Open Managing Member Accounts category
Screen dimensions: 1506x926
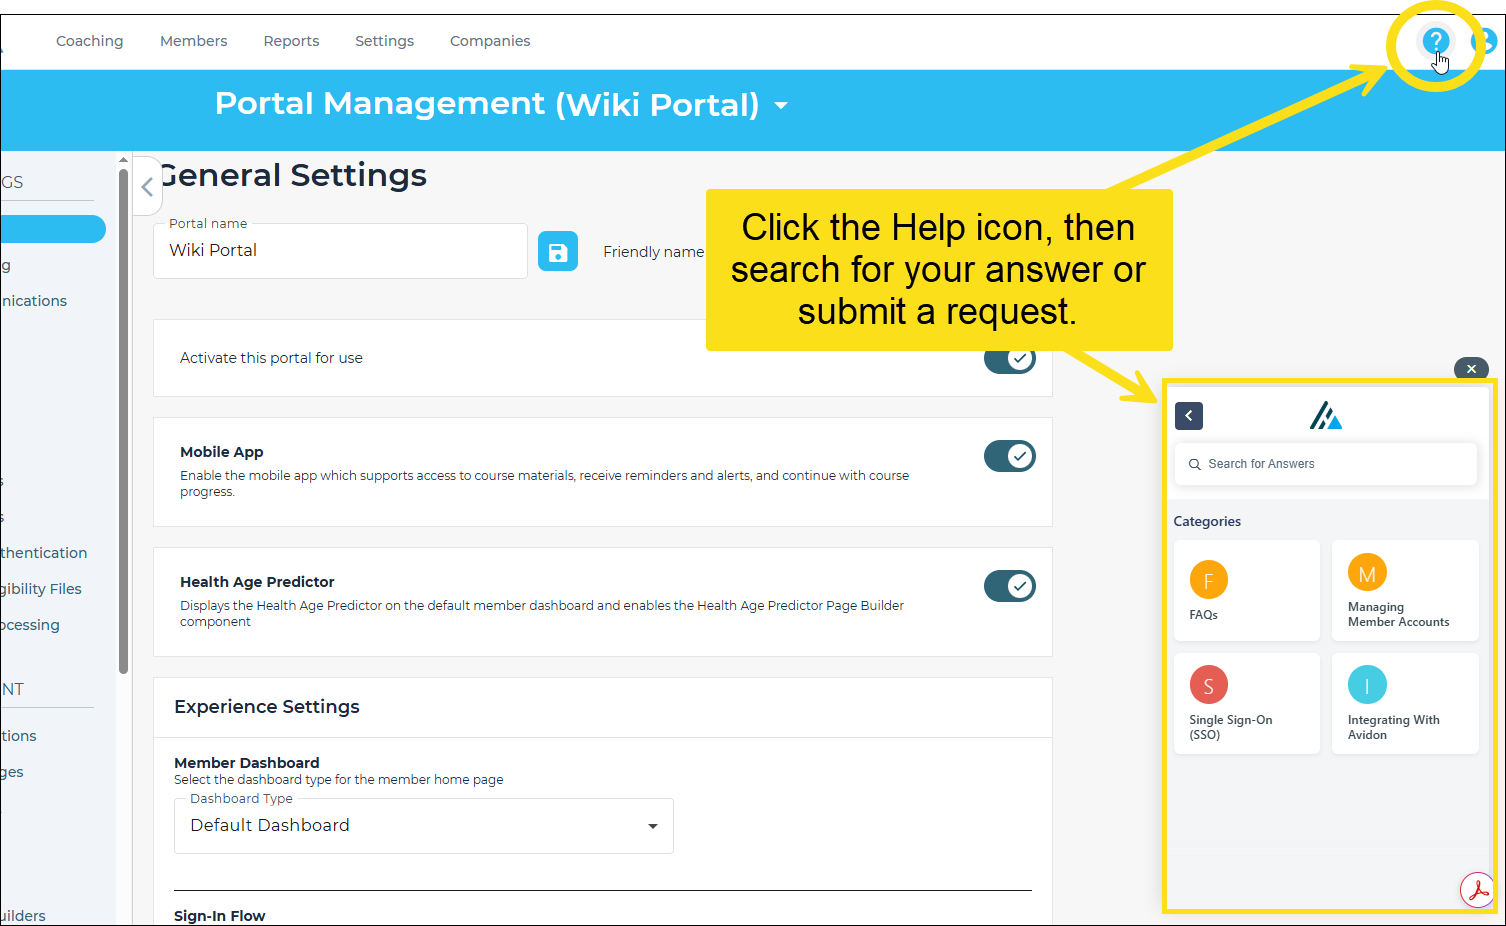click(x=1405, y=590)
